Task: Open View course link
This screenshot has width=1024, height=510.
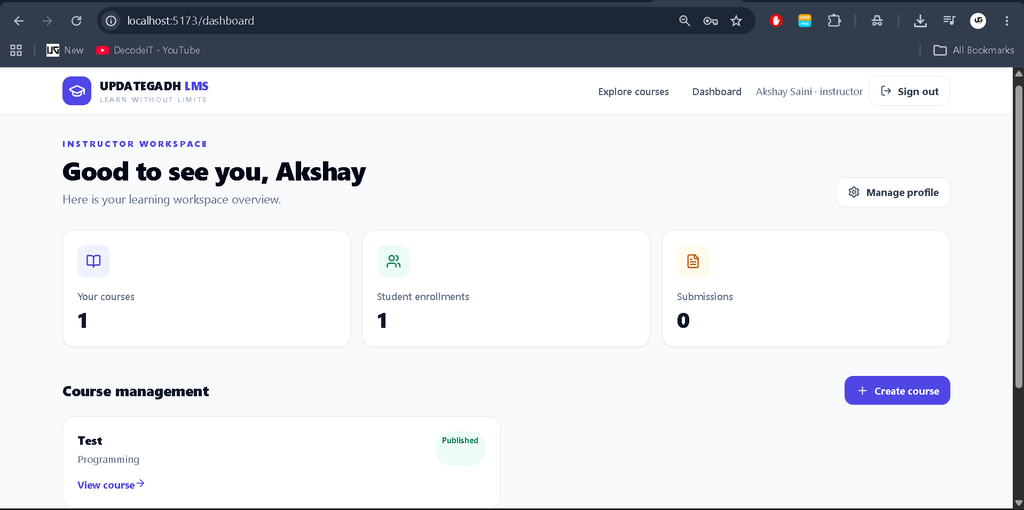Action: click(x=111, y=485)
